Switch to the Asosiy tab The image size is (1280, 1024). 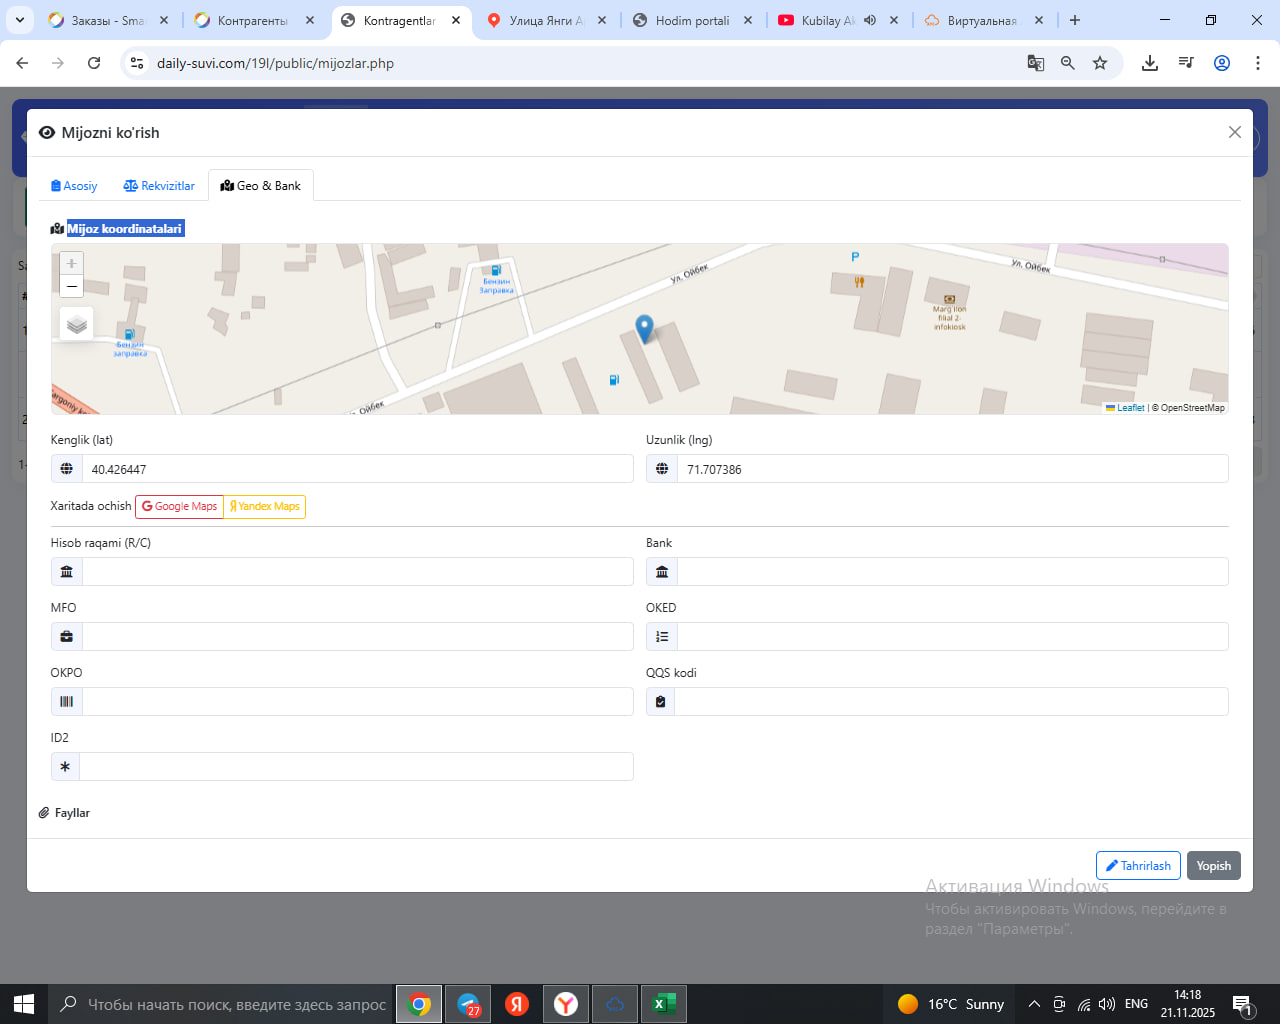tap(74, 186)
